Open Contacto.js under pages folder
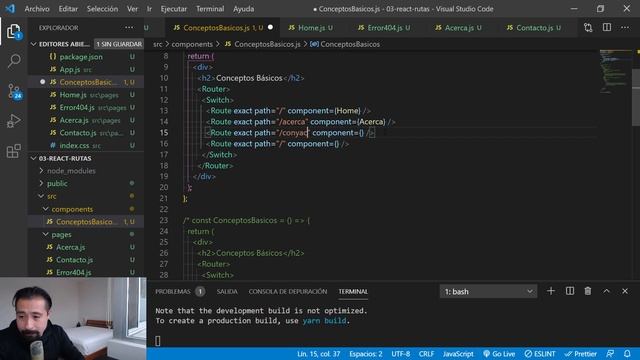Viewport: 640px width, 360px height. (74, 260)
